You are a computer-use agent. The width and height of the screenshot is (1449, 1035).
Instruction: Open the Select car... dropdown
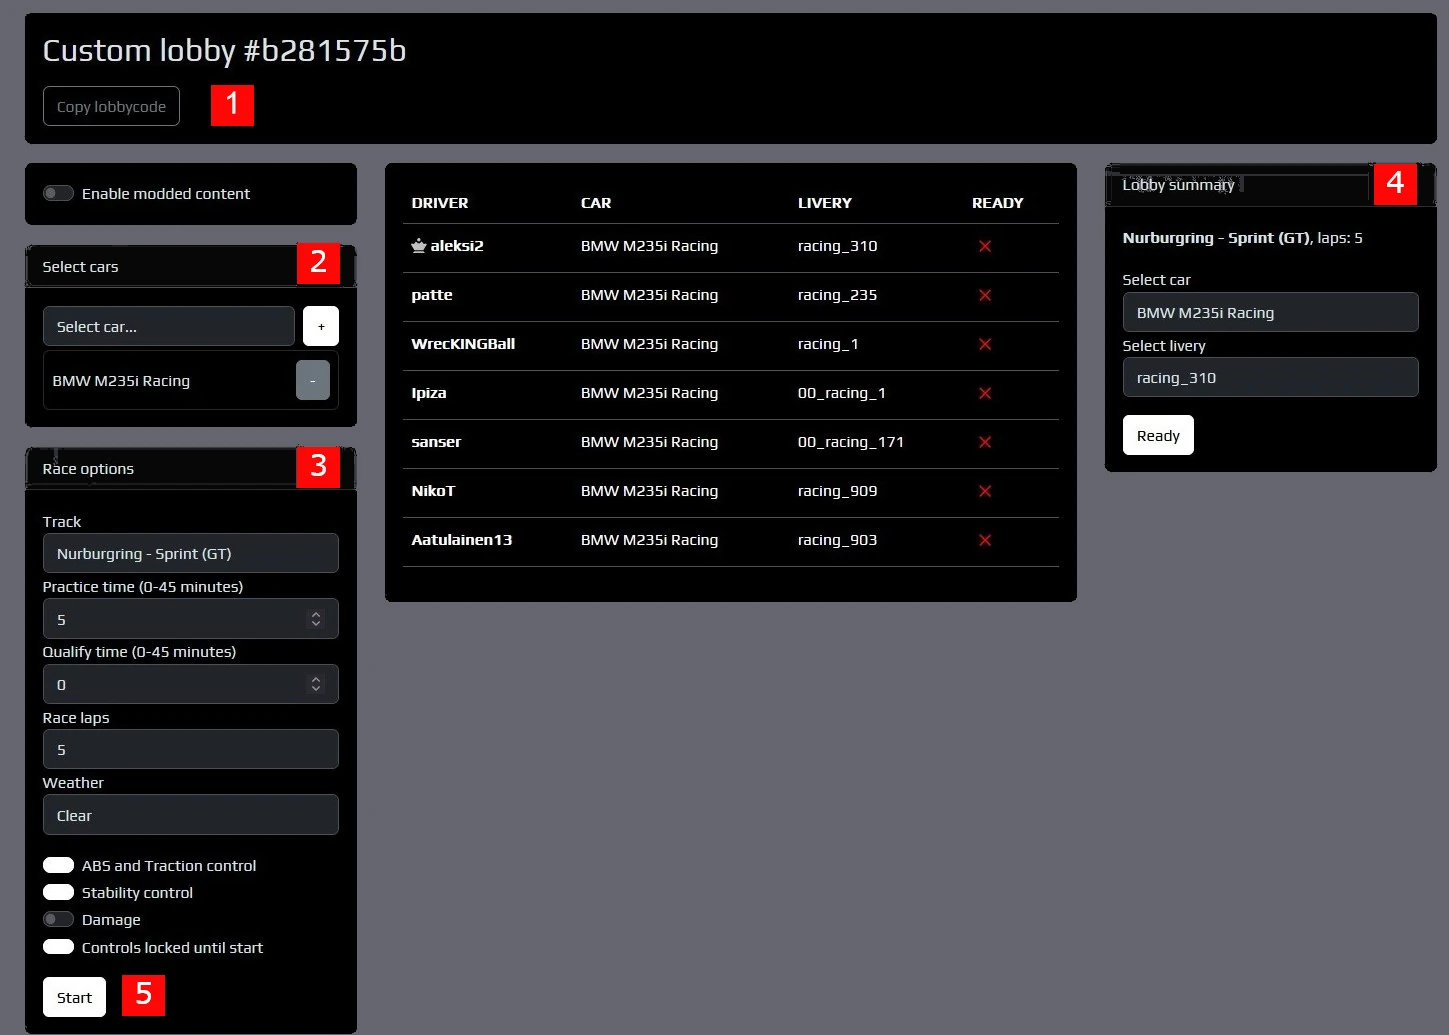pyautogui.click(x=169, y=326)
